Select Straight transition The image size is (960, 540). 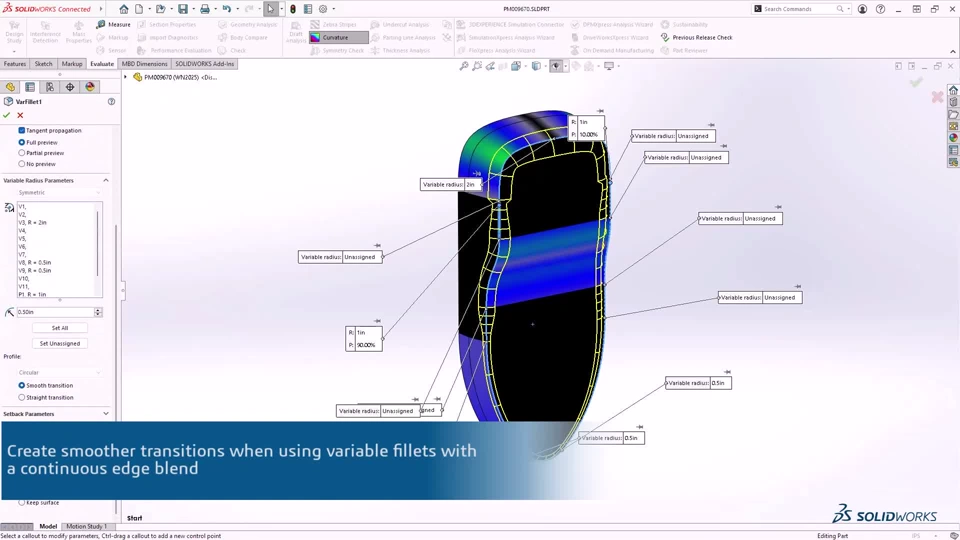[x=21, y=398]
